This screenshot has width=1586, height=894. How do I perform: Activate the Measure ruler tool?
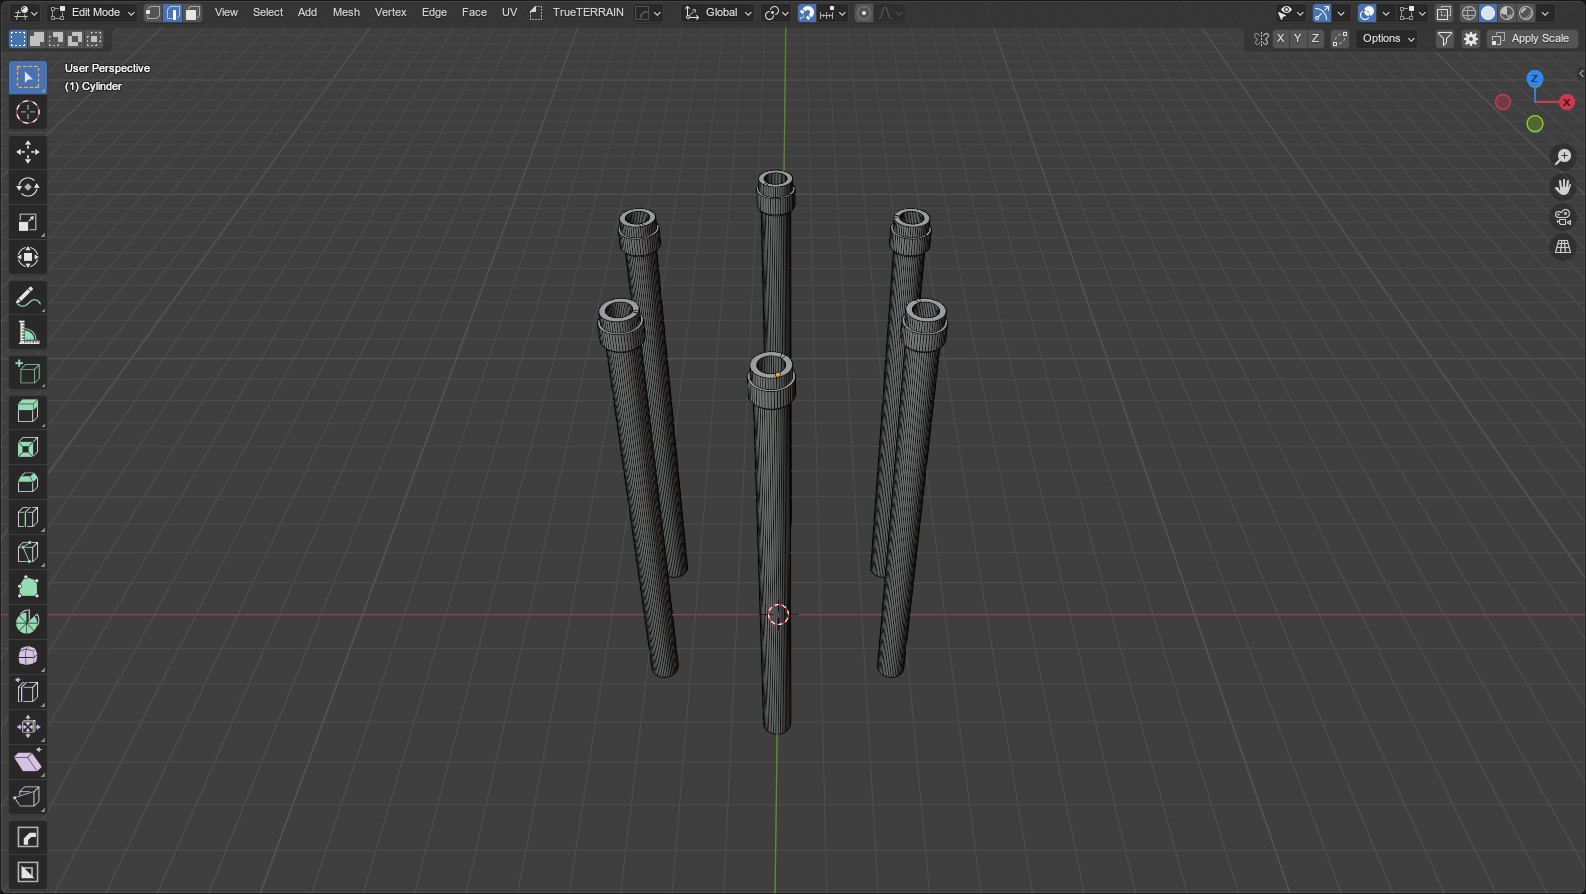click(x=28, y=332)
